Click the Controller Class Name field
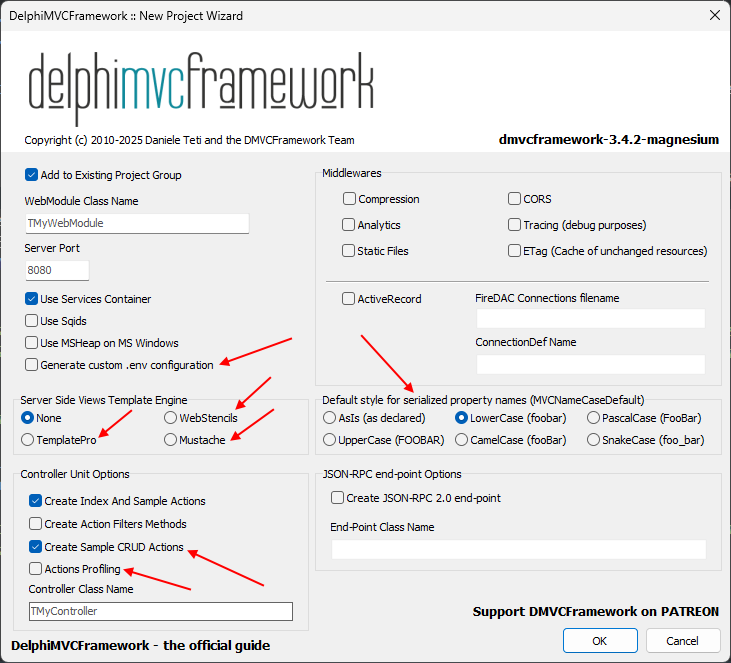 [161, 611]
